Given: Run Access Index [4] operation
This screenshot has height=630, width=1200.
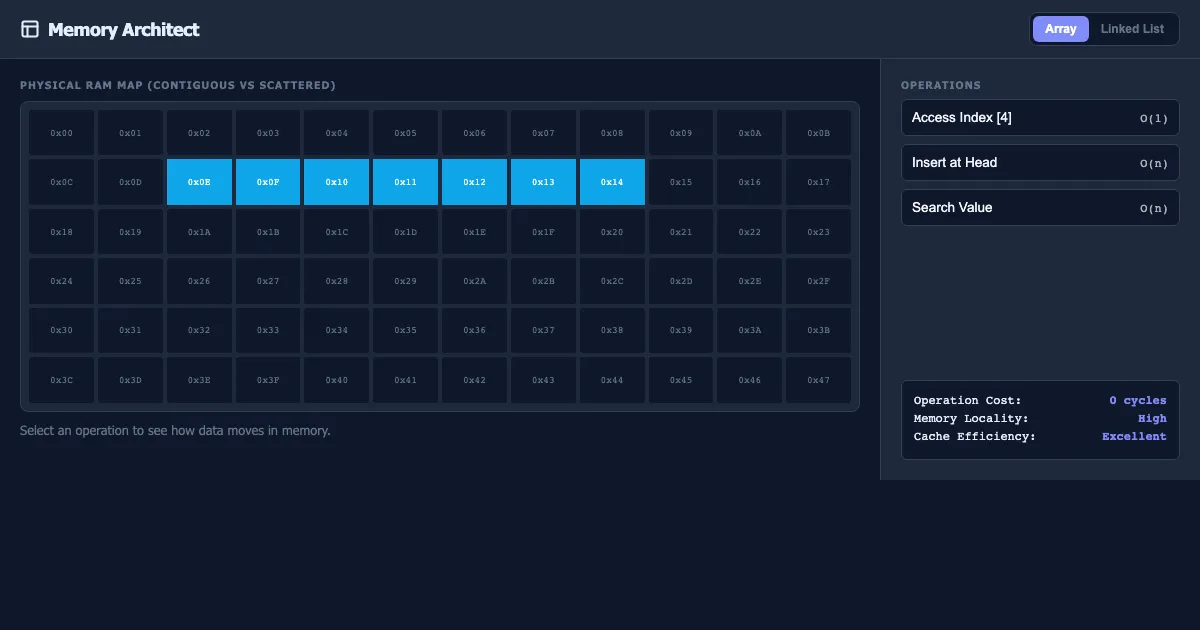Looking at the screenshot, I should point(1040,118).
